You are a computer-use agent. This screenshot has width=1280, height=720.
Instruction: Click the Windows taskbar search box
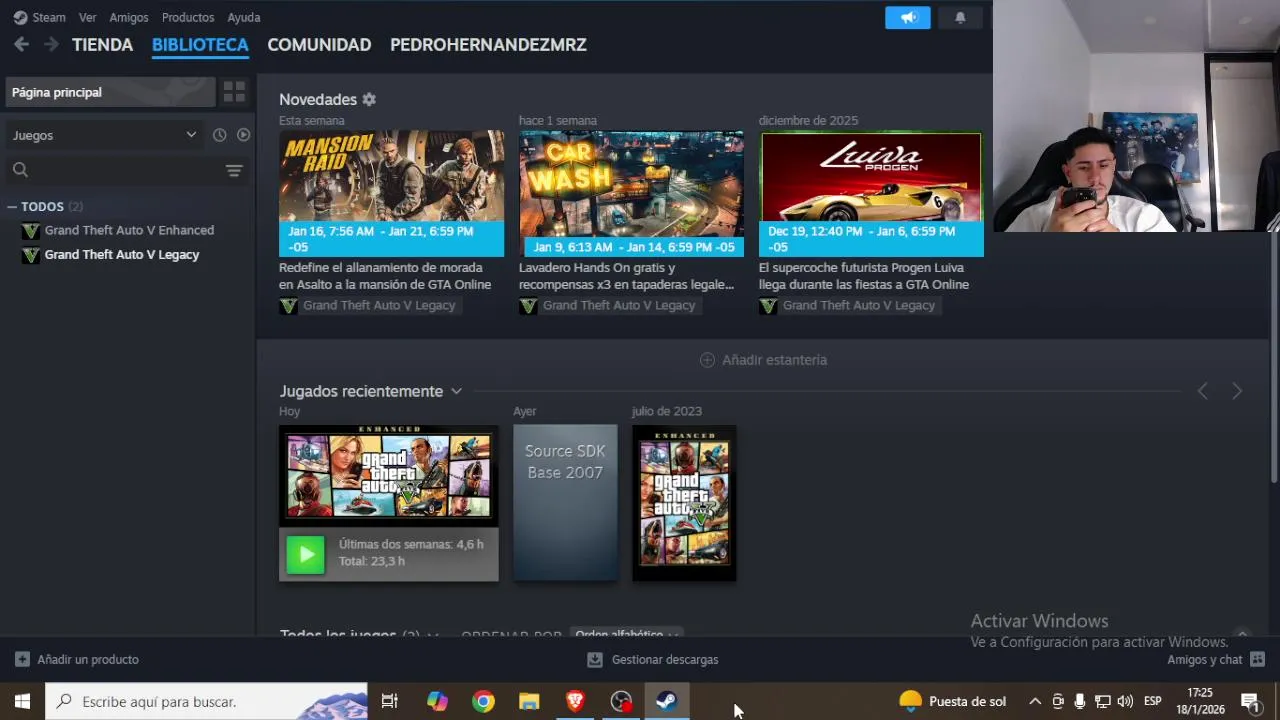click(207, 701)
